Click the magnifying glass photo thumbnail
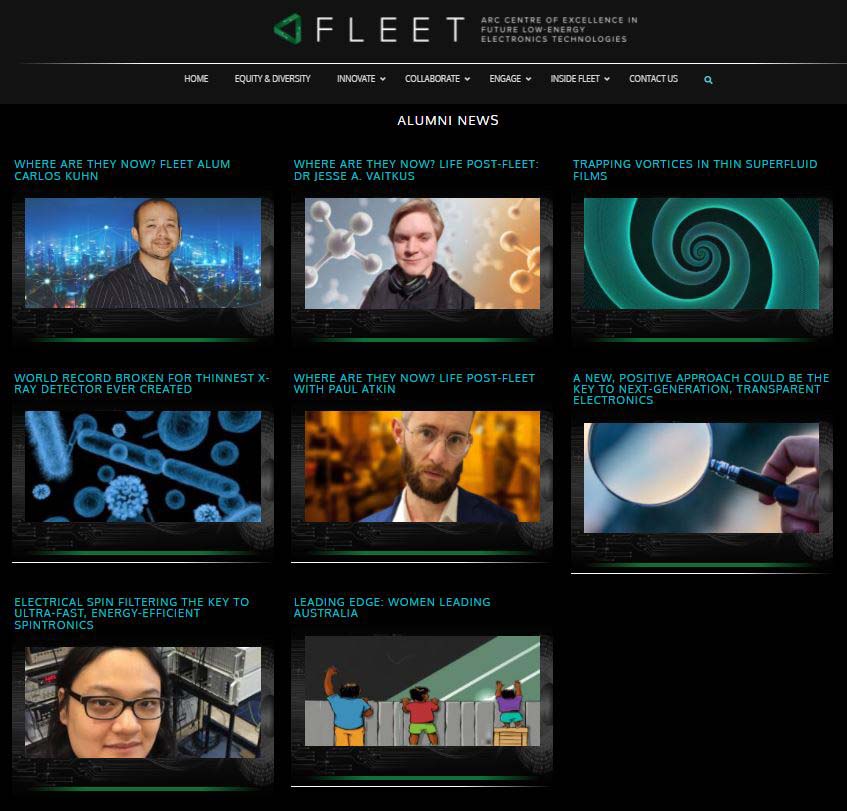The height and width of the screenshot is (811, 847). [701, 478]
